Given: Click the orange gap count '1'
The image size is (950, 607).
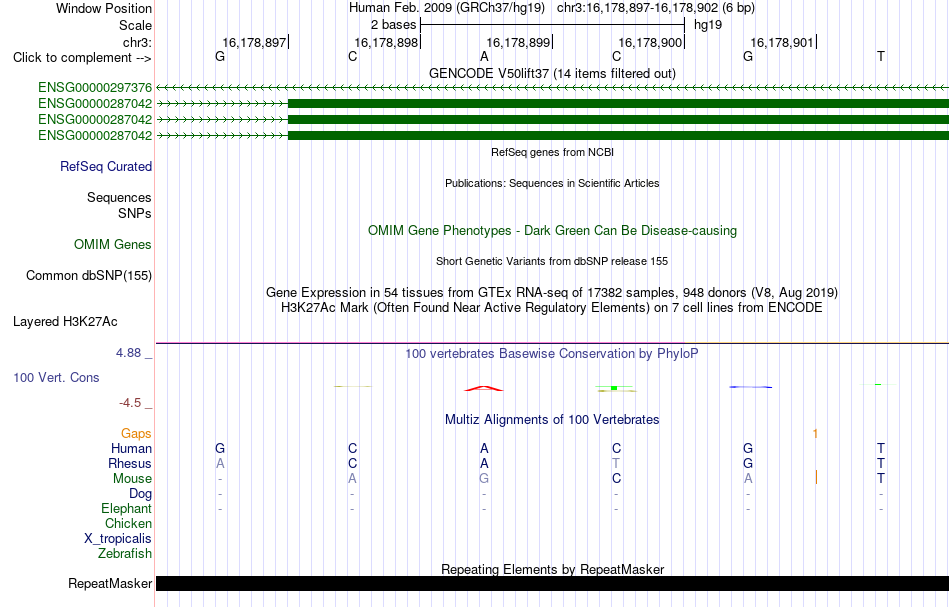Looking at the screenshot, I should (815, 434).
